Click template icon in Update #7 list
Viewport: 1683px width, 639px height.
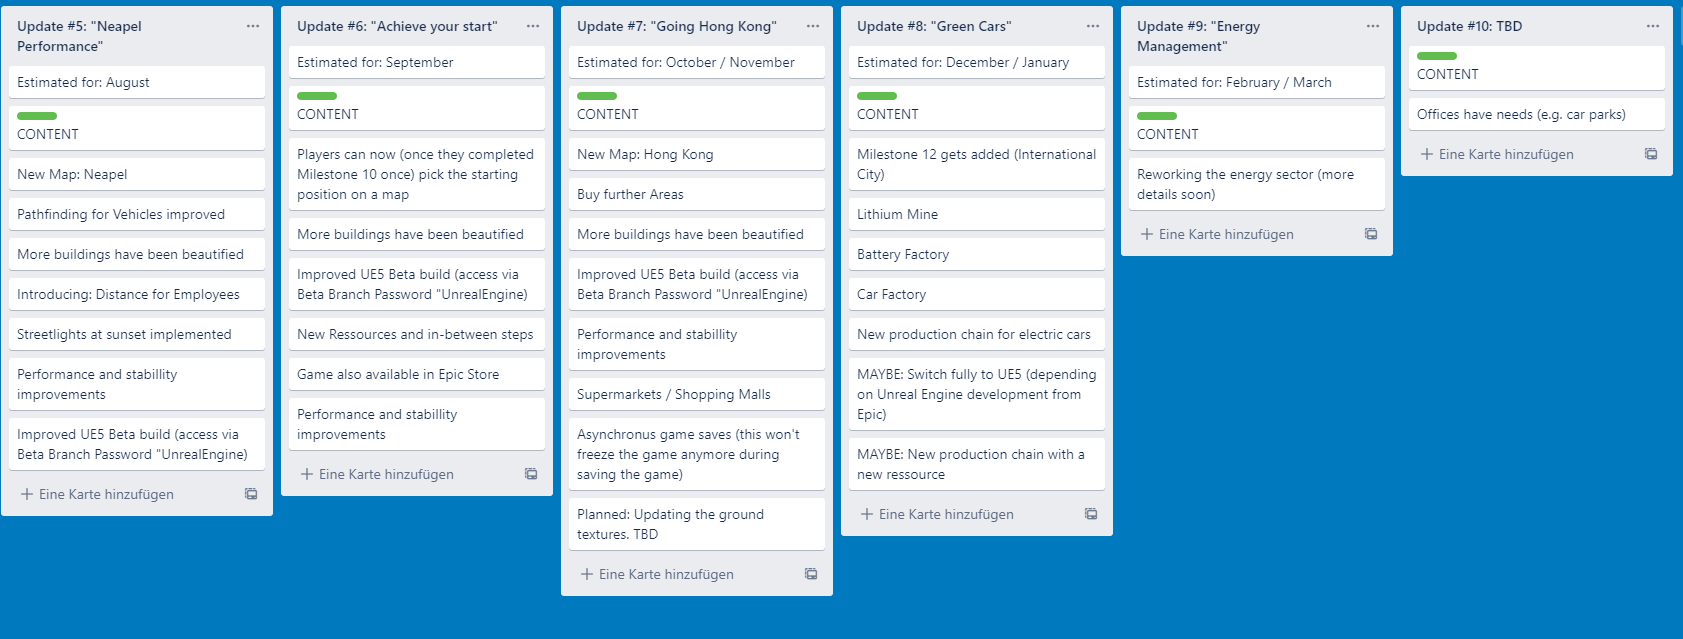pos(811,574)
